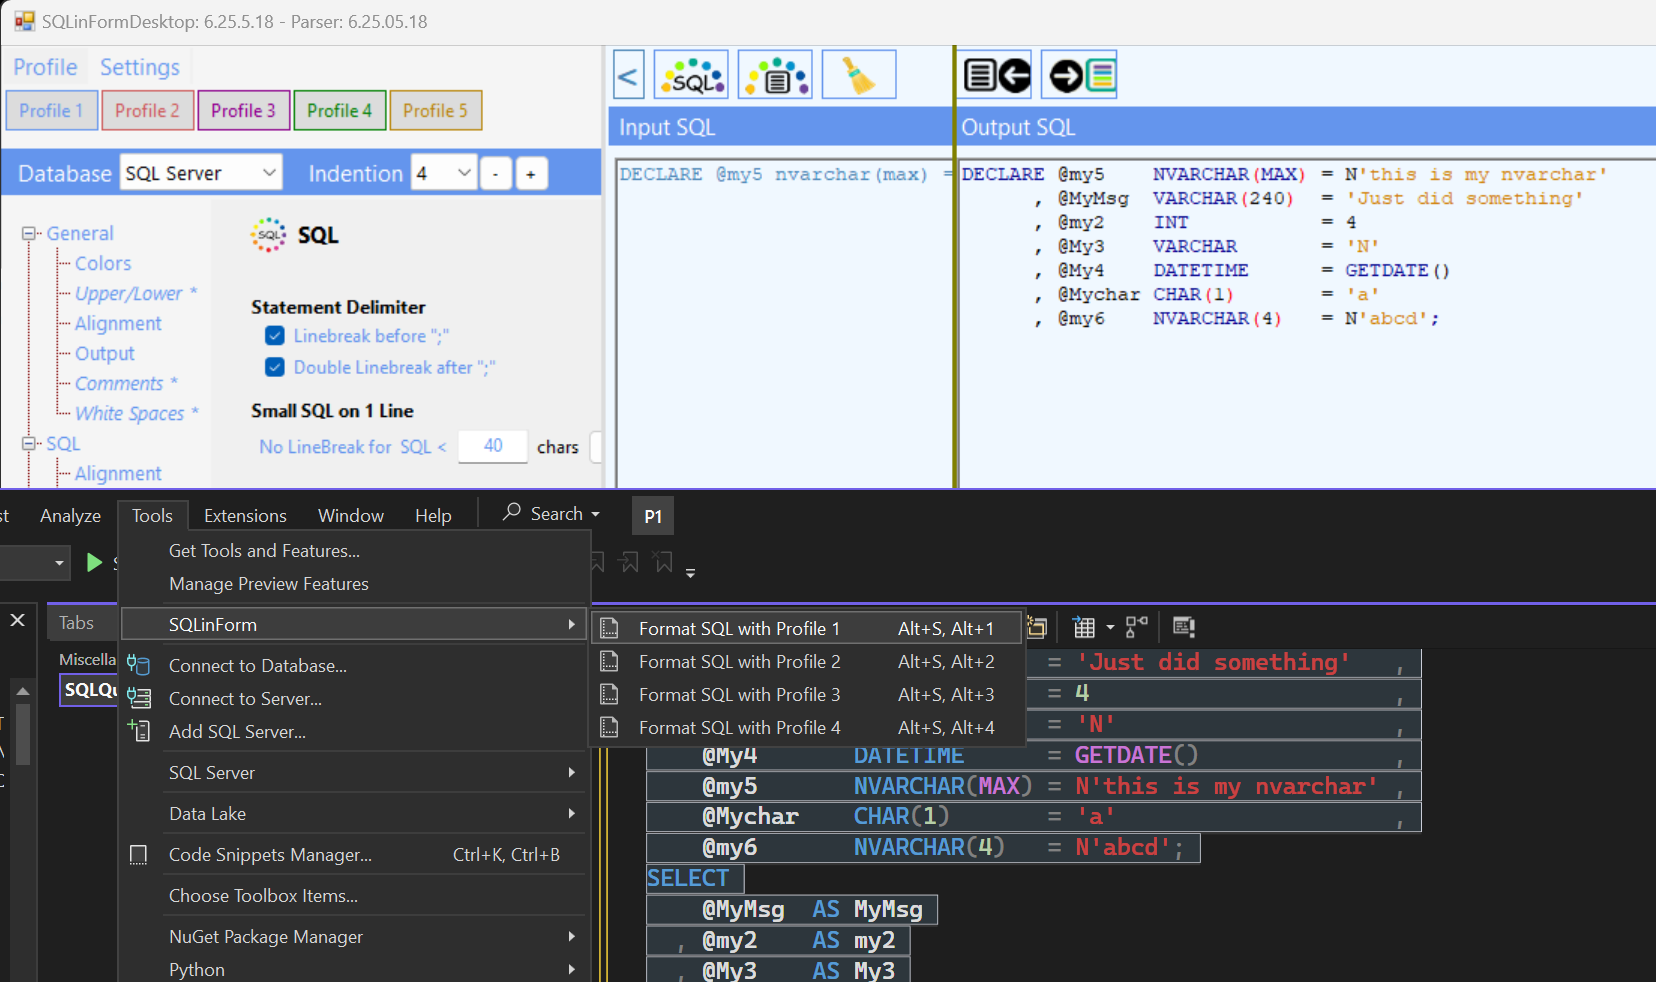The height and width of the screenshot is (982, 1656).
Task: Open Colors settings tree item
Action: pyautogui.click(x=103, y=263)
